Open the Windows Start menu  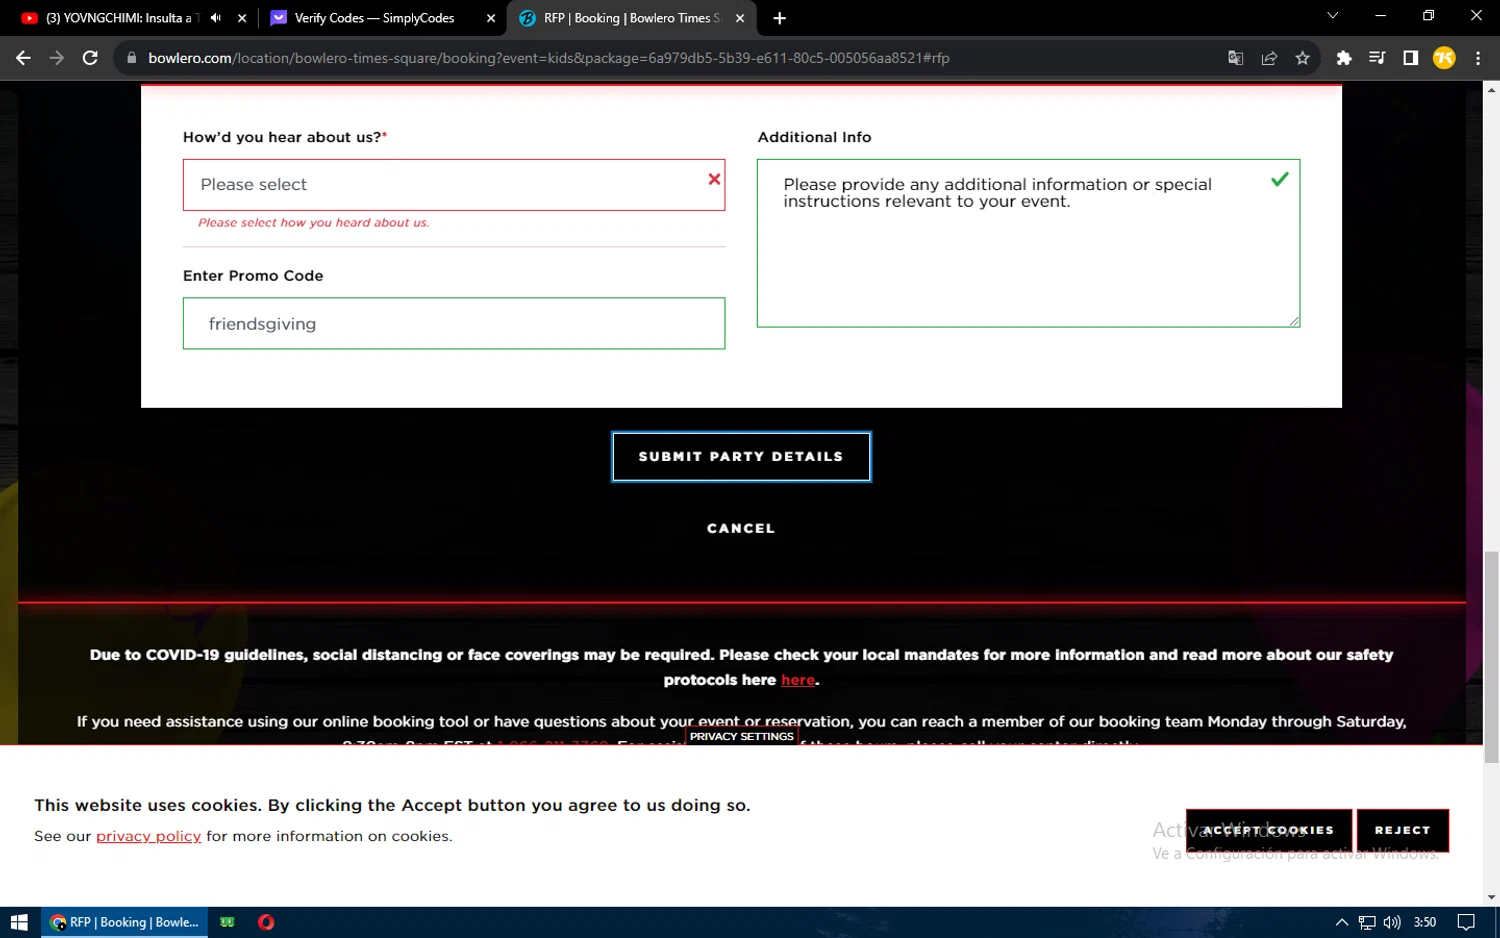(19, 922)
